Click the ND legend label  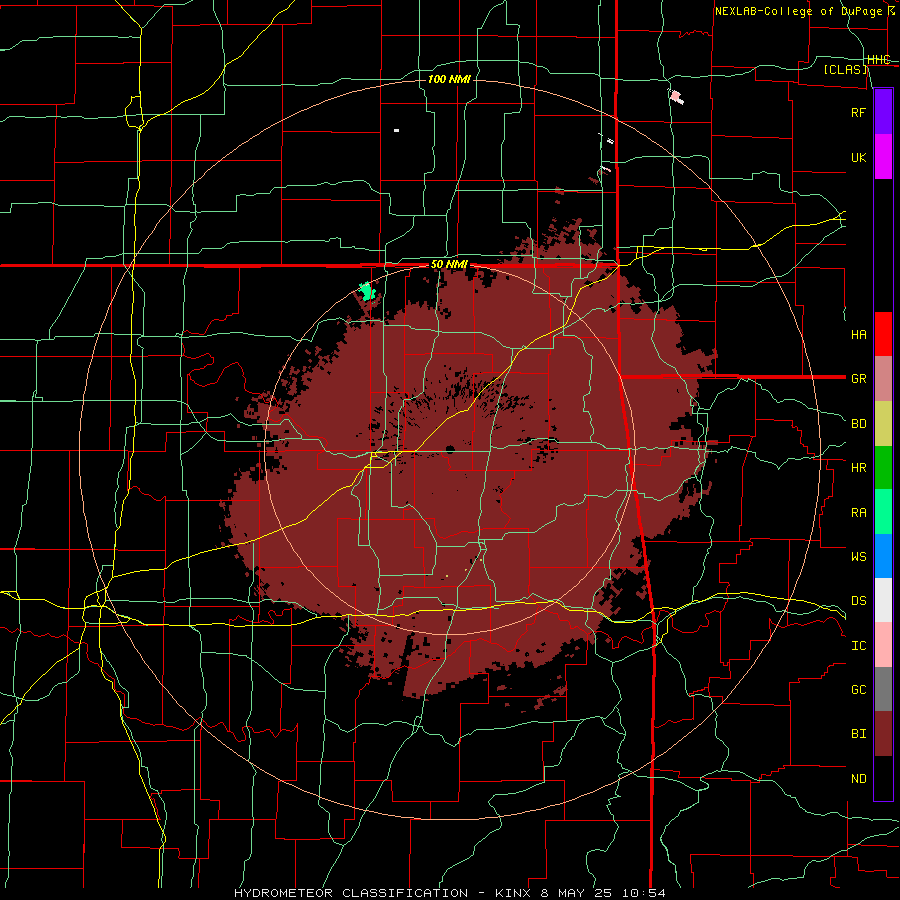point(858,779)
